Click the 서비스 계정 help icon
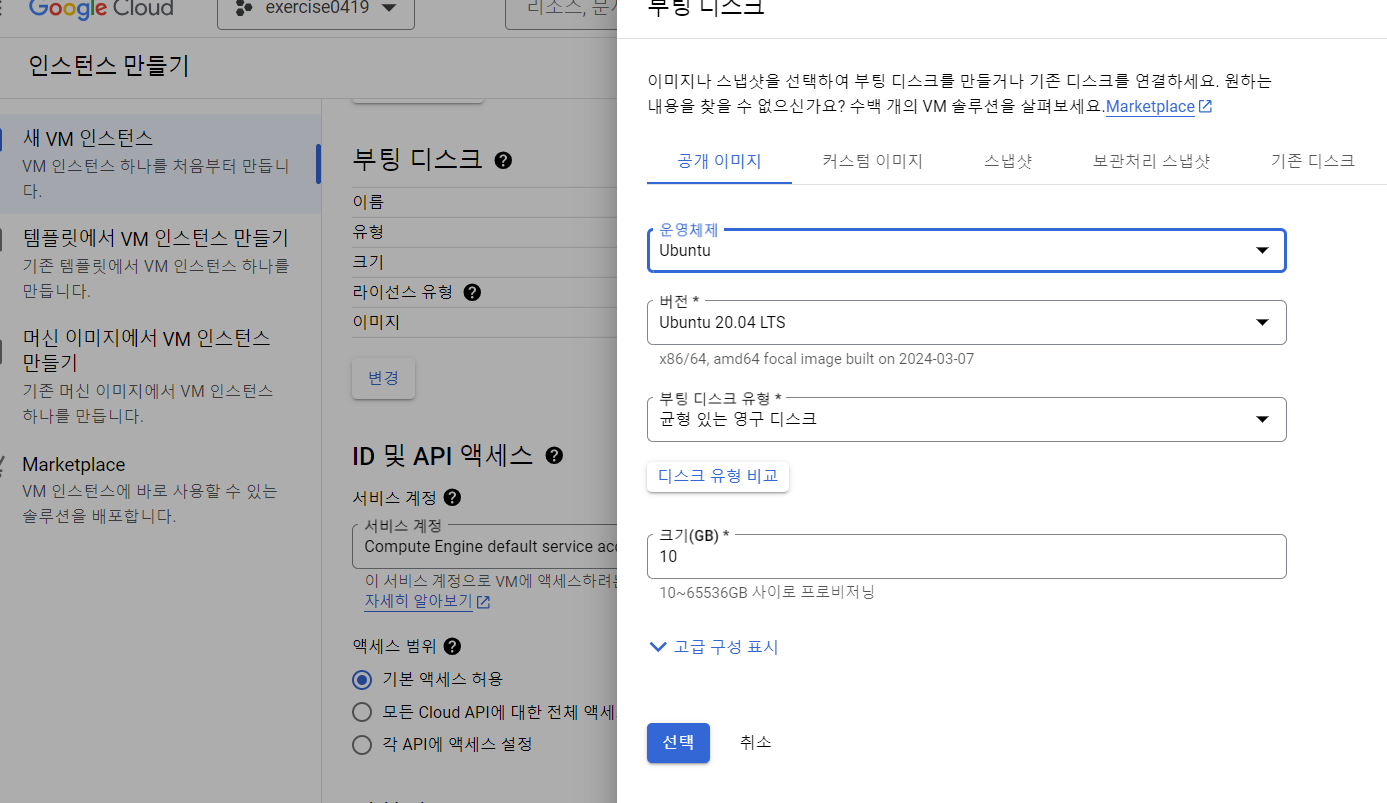1387x803 pixels. tap(451, 497)
